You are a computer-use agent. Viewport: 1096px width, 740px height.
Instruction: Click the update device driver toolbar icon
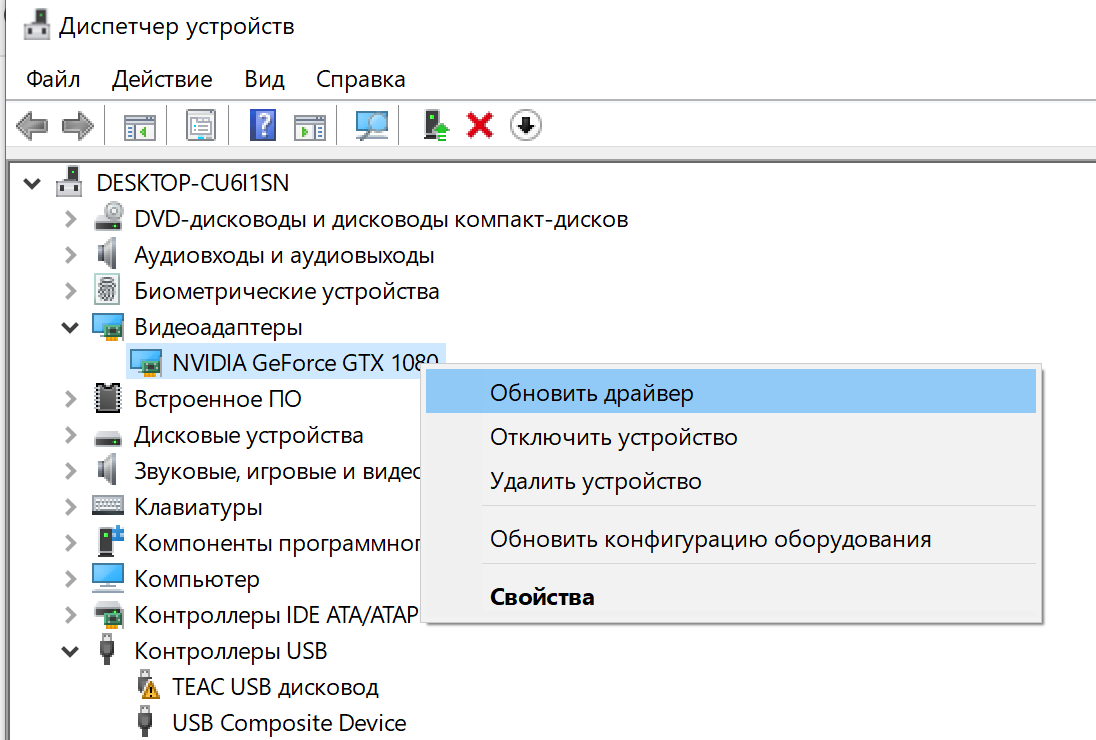pyautogui.click(x=436, y=126)
